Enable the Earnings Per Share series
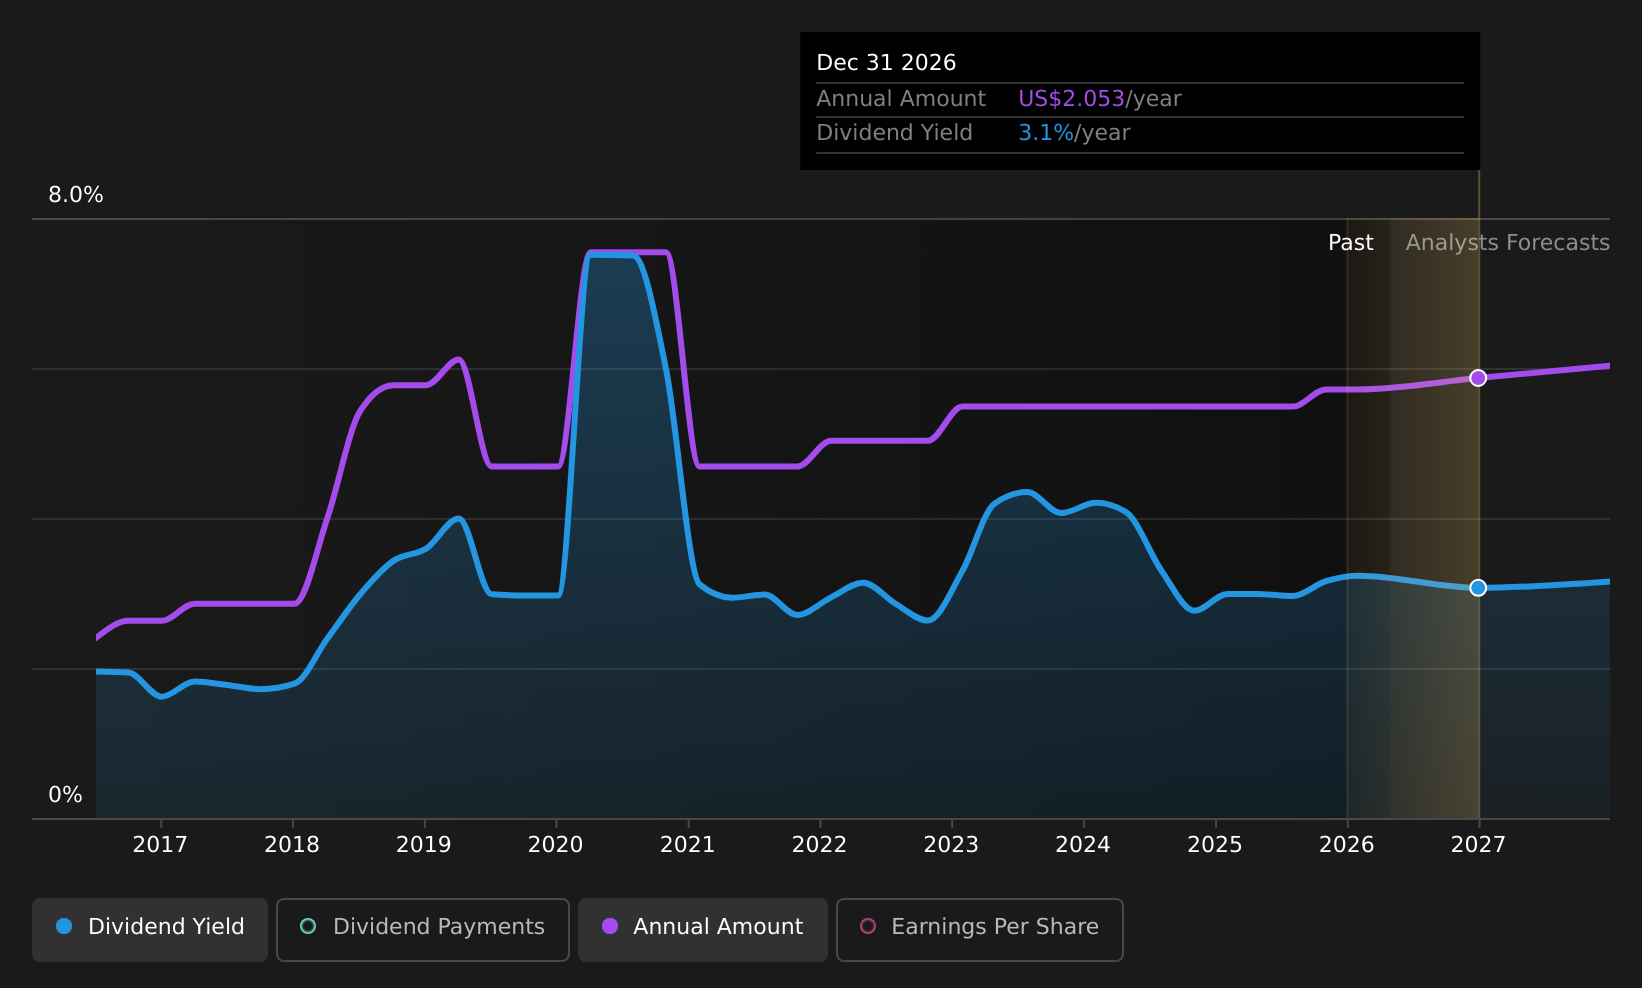 coord(980,930)
